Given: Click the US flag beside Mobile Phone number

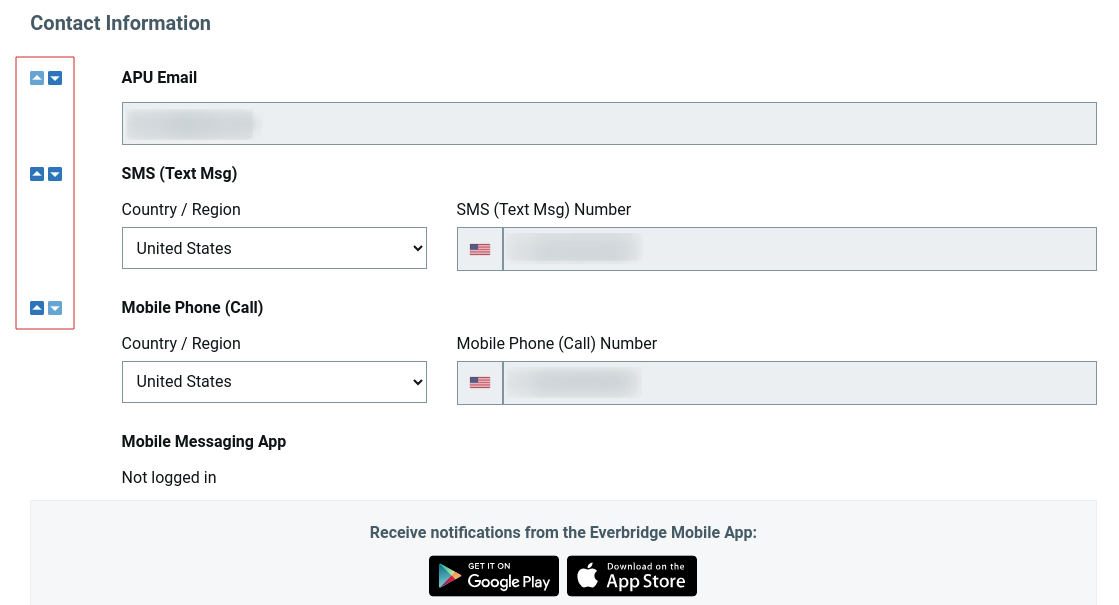Looking at the screenshot, I should (480, 382).
